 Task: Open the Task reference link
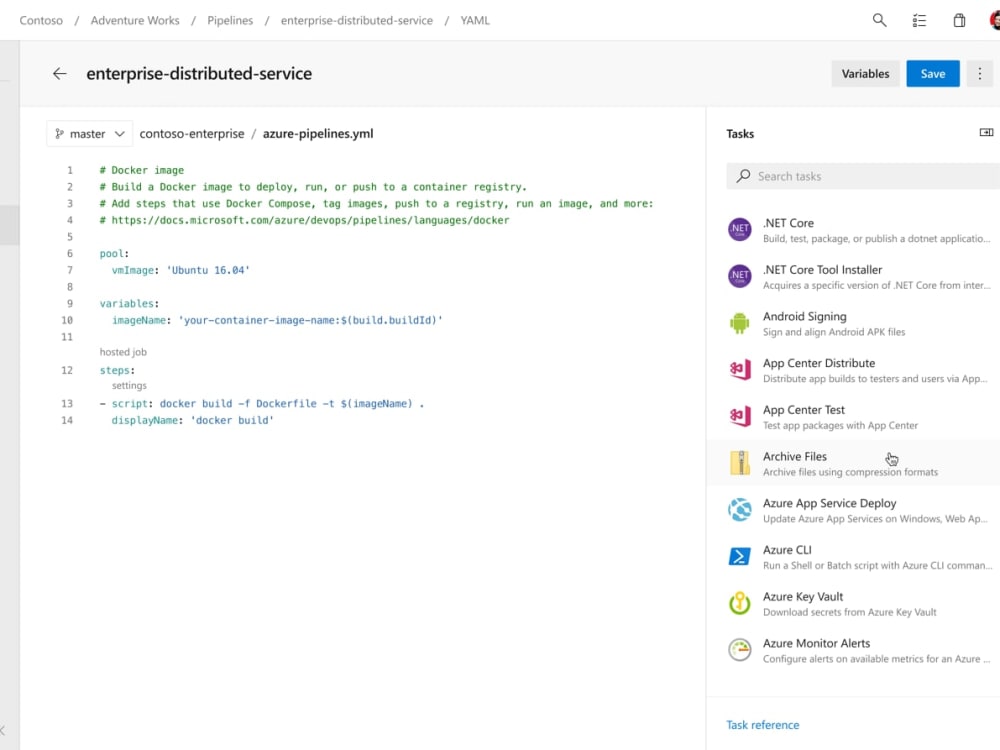tap(763, 724)
